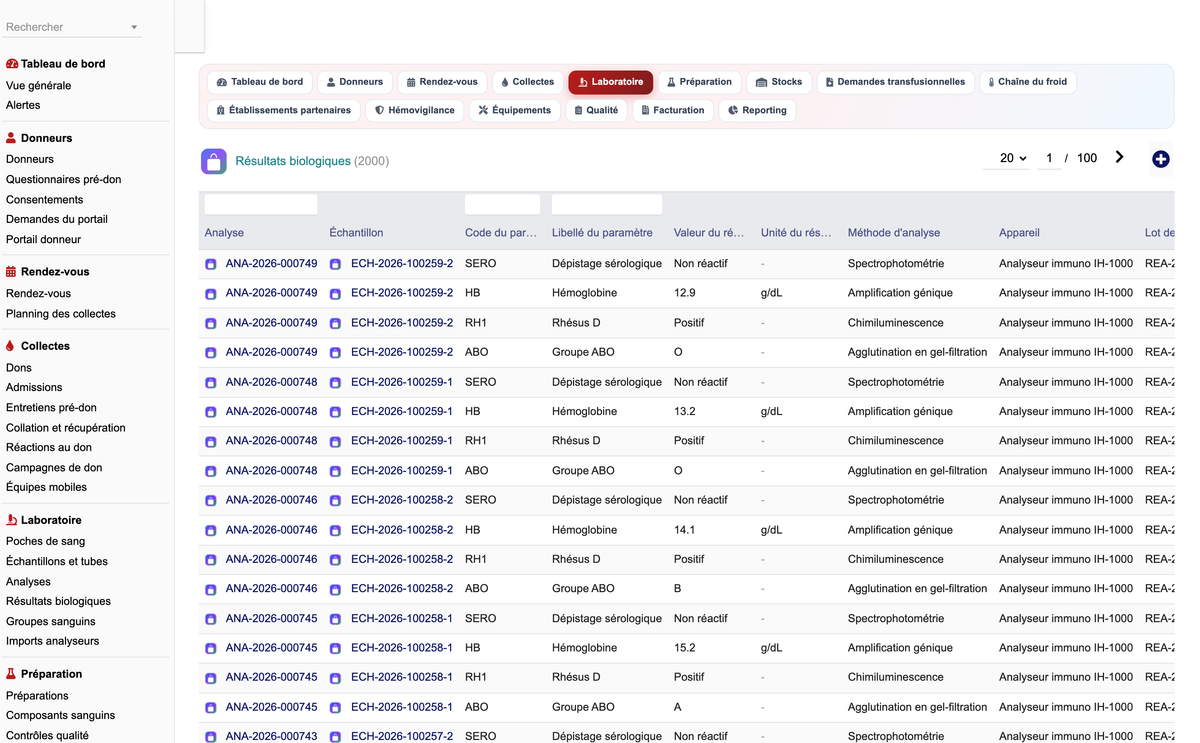
Task: Sort by Appareil column header
Action: click(x=1019, y=233)
